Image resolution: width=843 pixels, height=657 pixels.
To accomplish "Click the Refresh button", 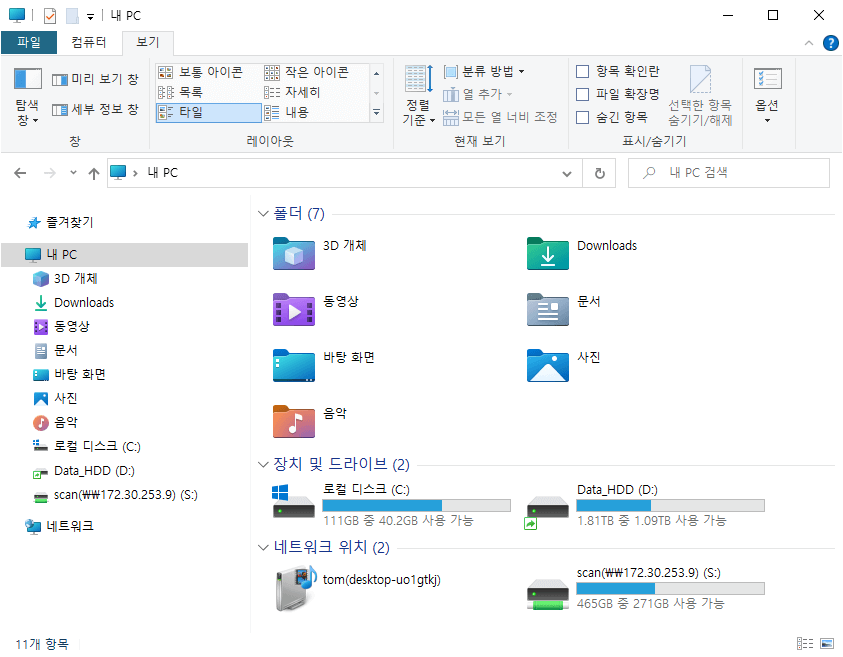I will click(x=599, y=173).
